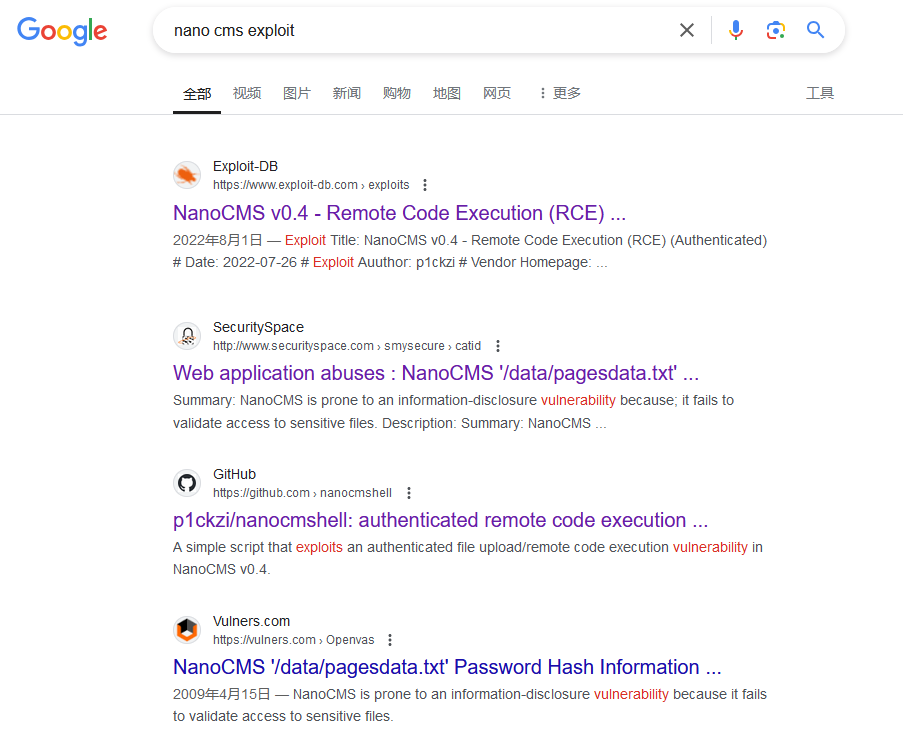Clear the search box text

click(x=687, y=30)
